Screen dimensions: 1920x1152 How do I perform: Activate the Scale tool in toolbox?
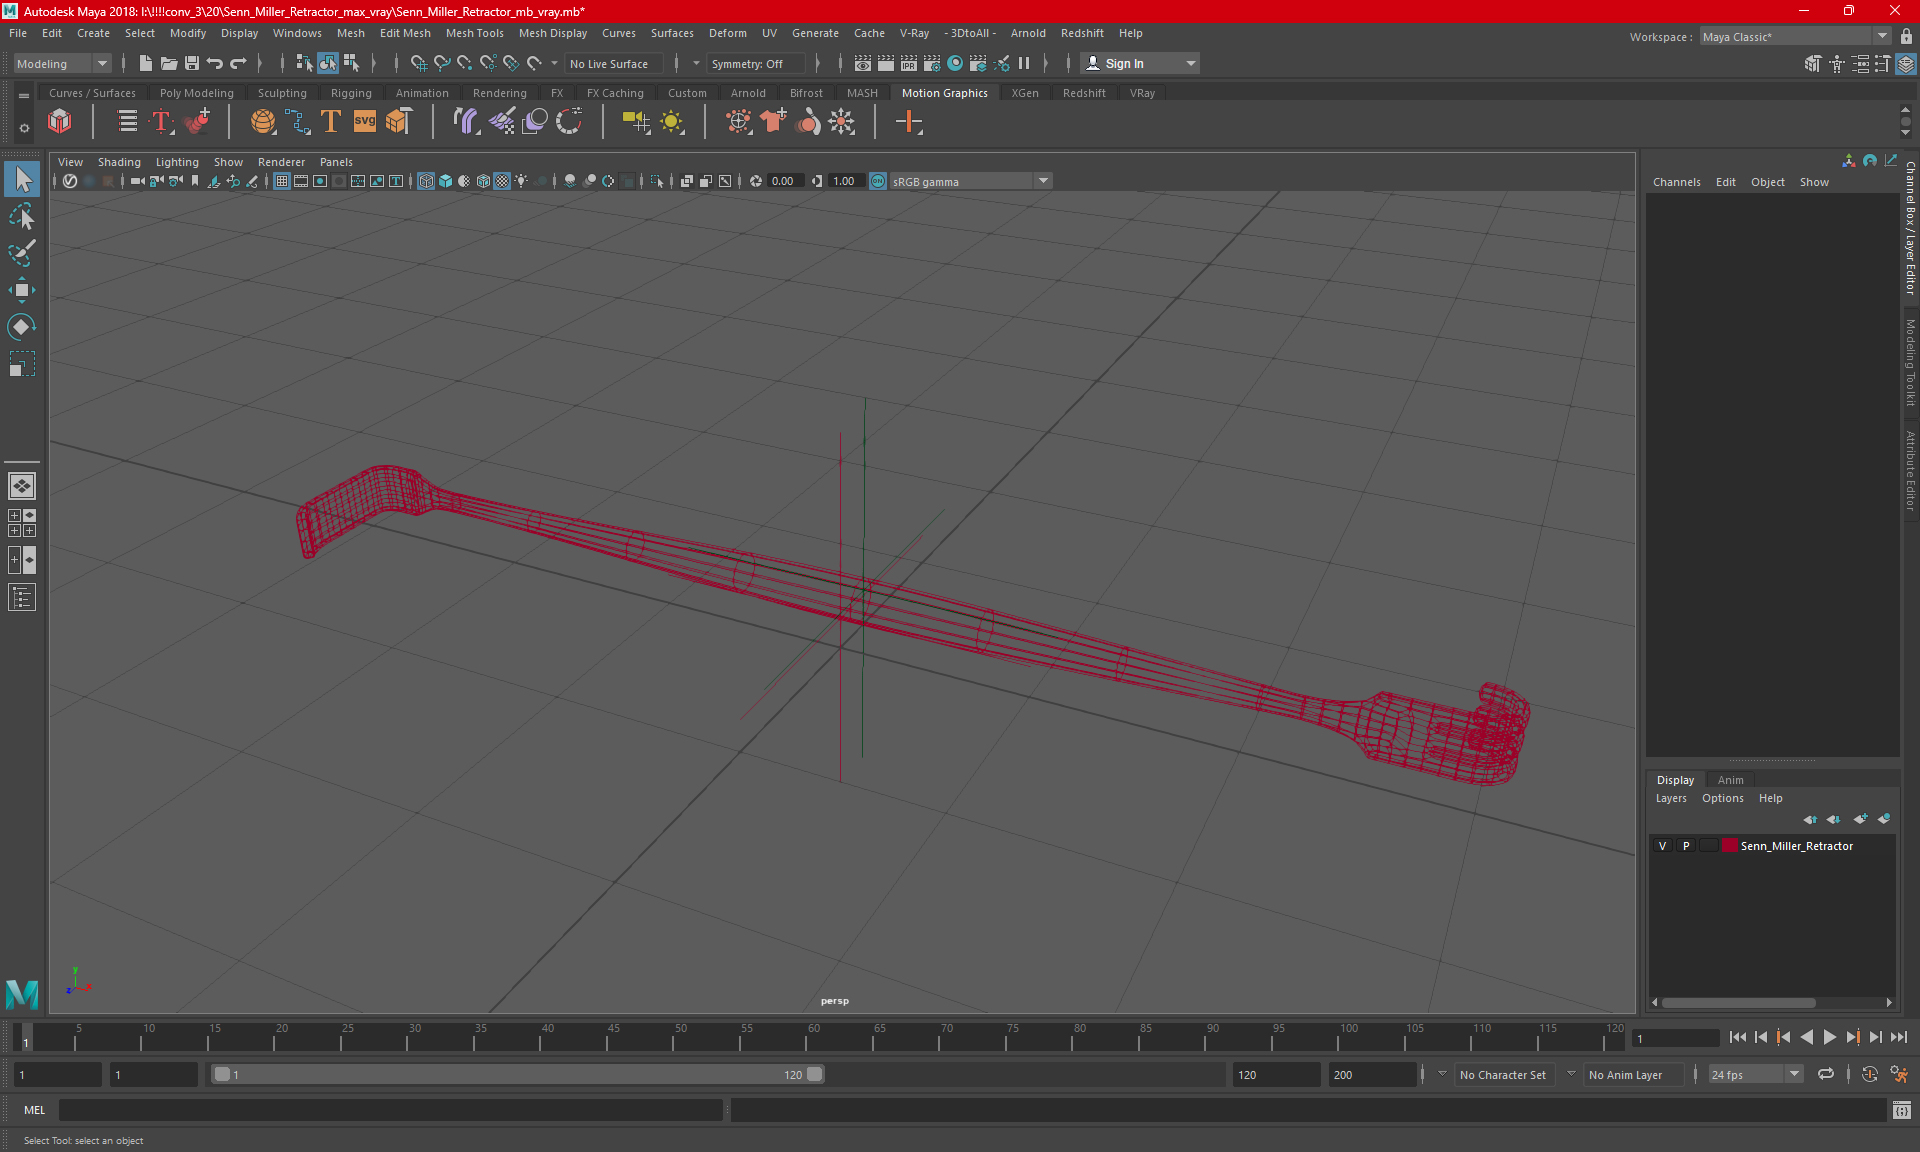(x=22, y=364)
